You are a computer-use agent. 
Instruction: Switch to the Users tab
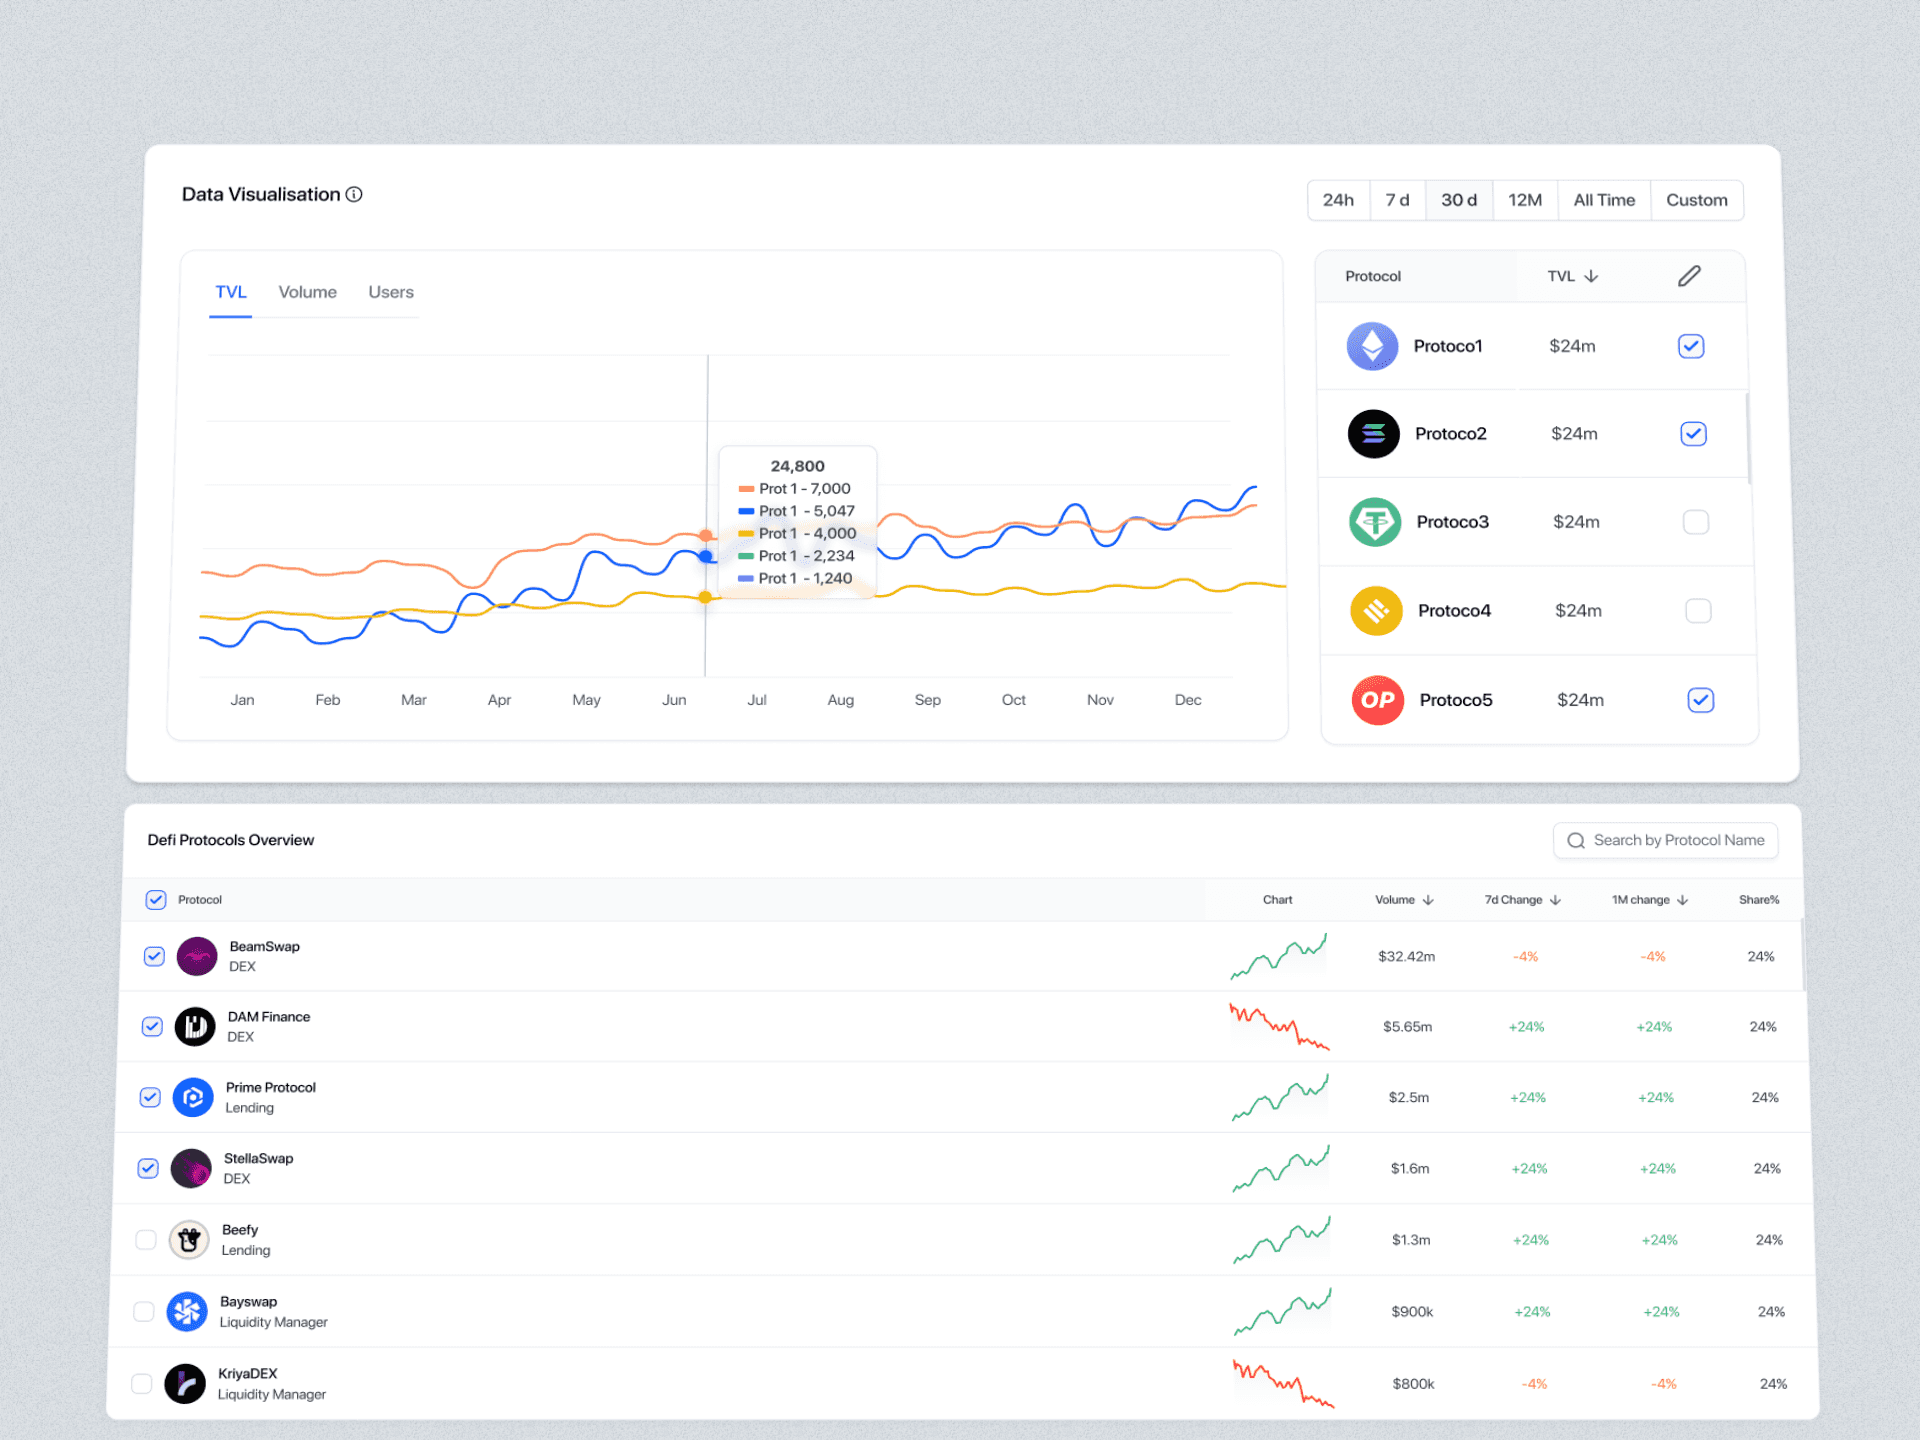390,292
